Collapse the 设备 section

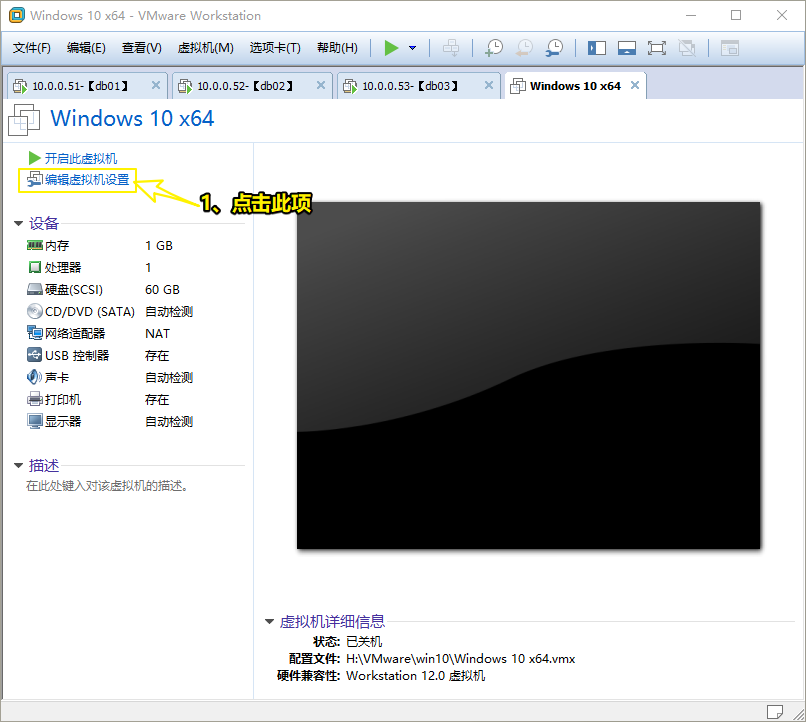click(x=19, y=224)
